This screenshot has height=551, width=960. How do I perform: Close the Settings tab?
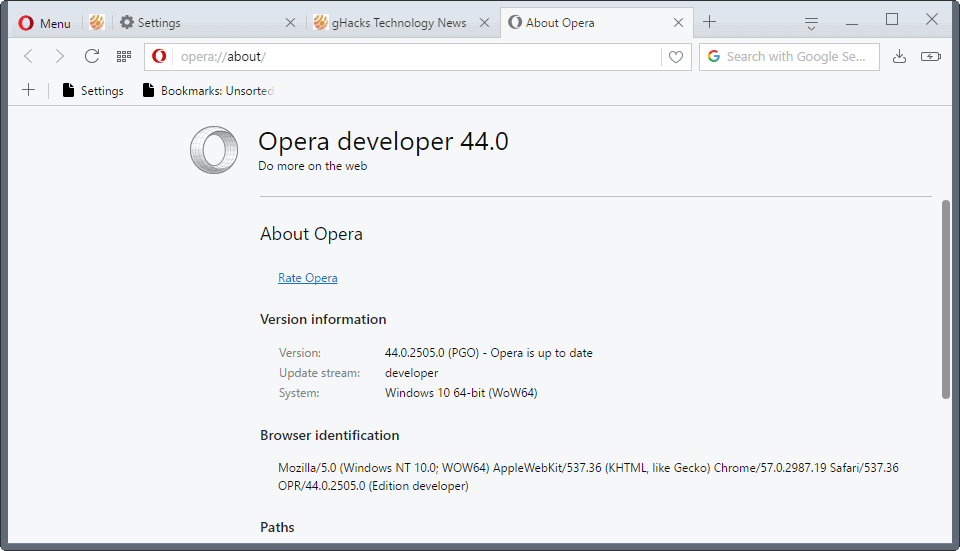click(x=290, y=23)
